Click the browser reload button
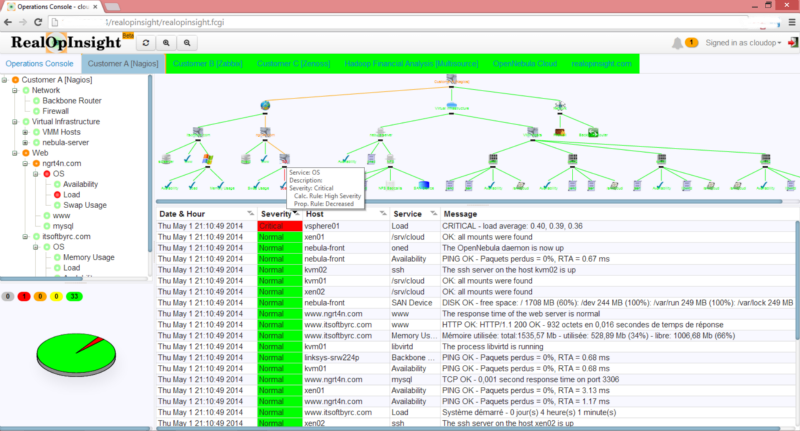 38,22
